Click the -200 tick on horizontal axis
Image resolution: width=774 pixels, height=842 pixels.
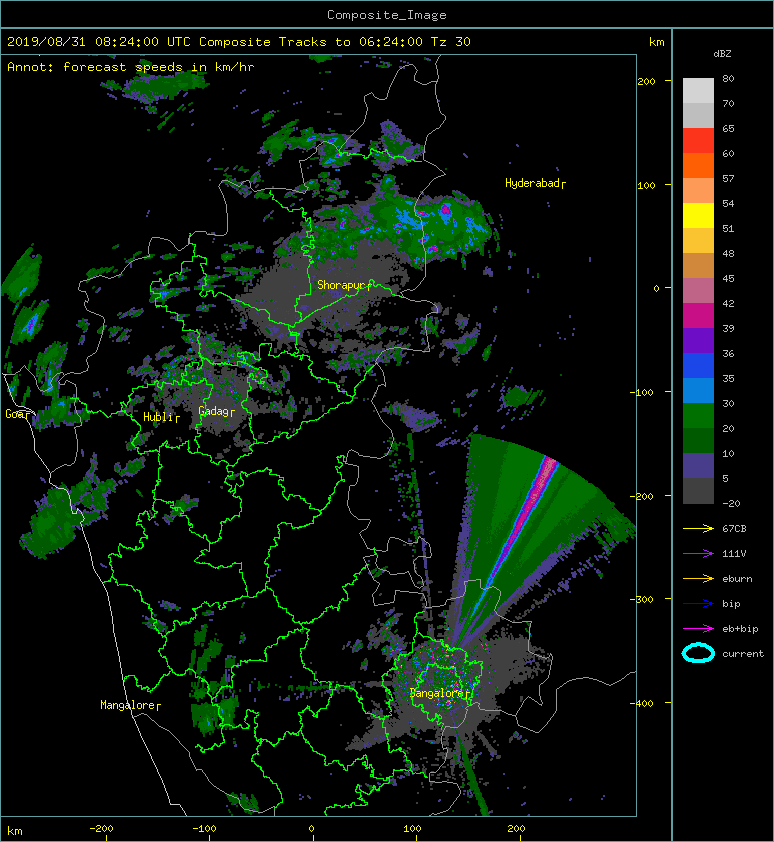pos(102,829)
